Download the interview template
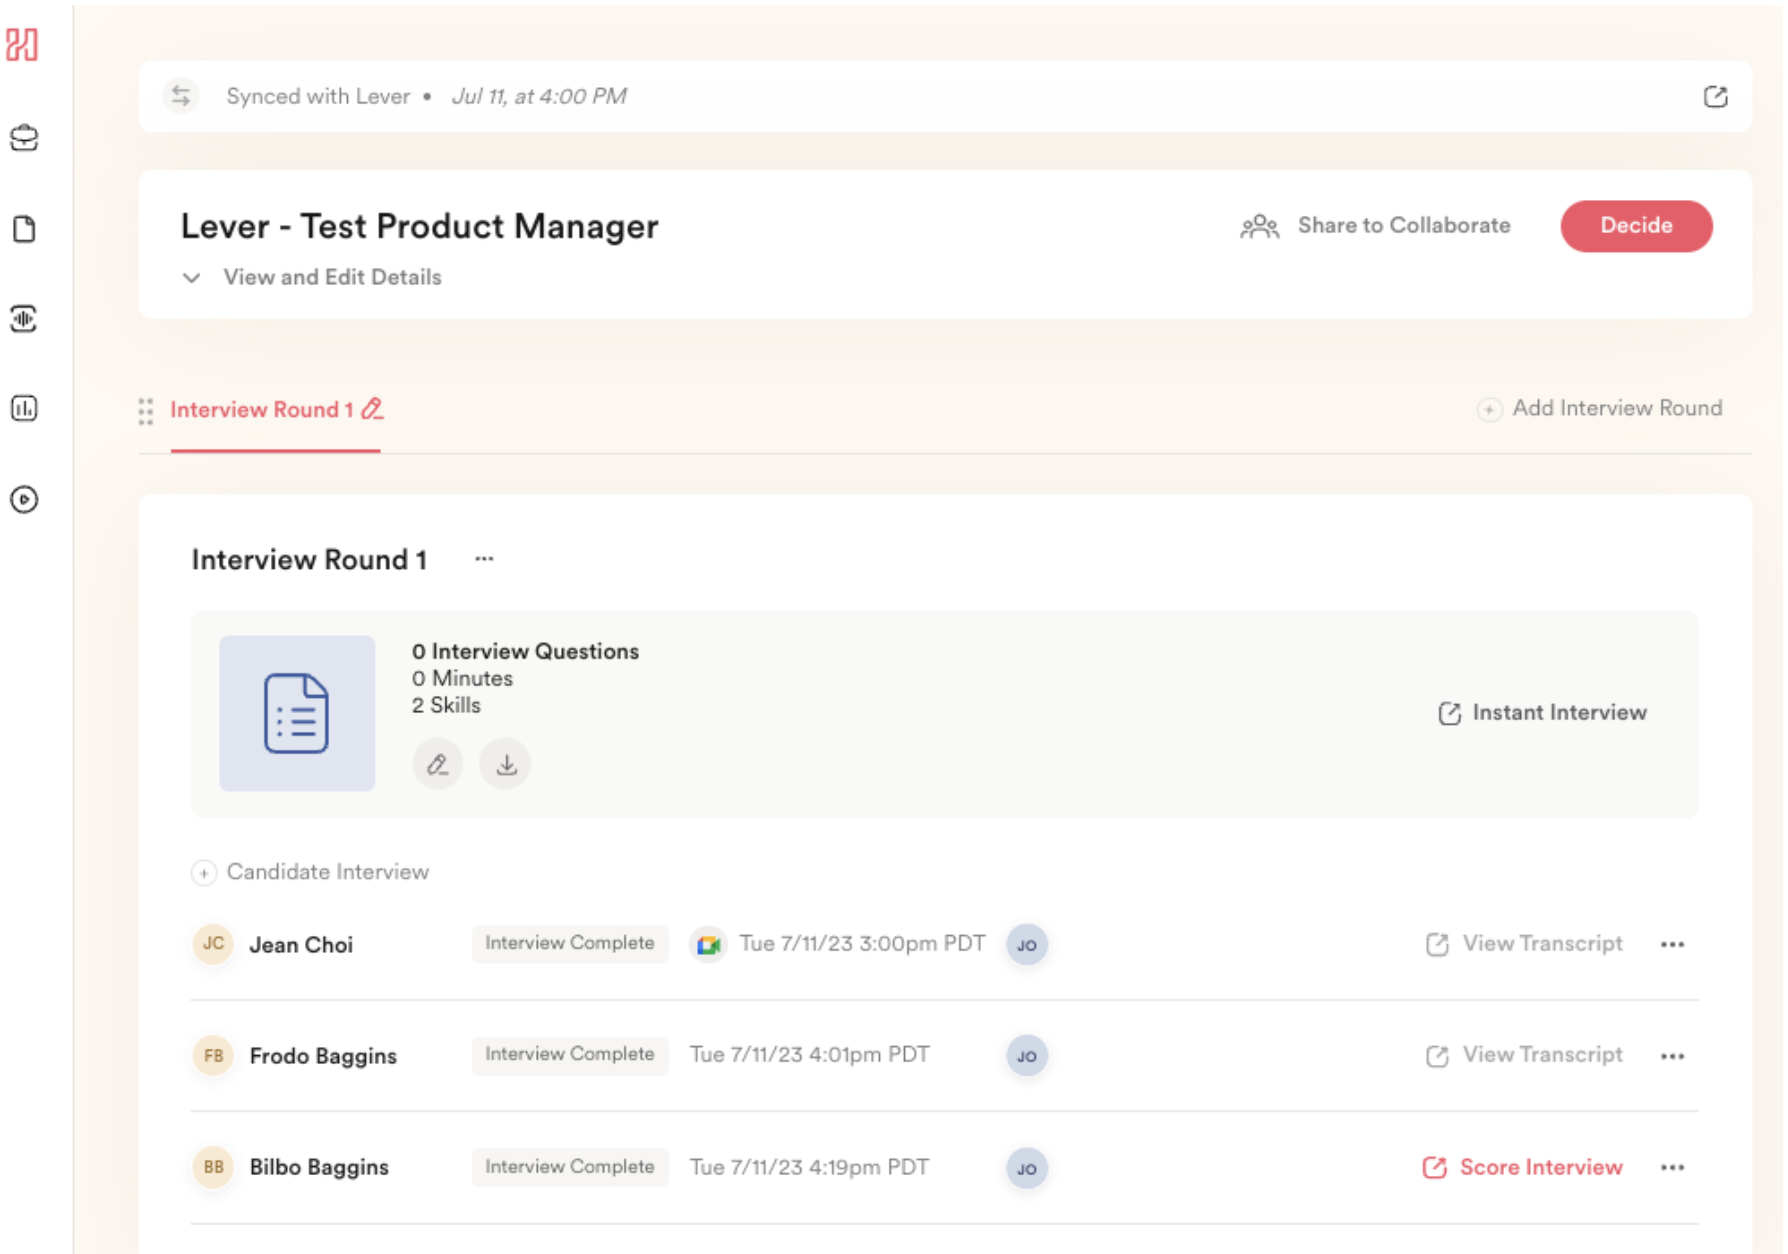The image size is (1788, 1254). tap(505, 764)
